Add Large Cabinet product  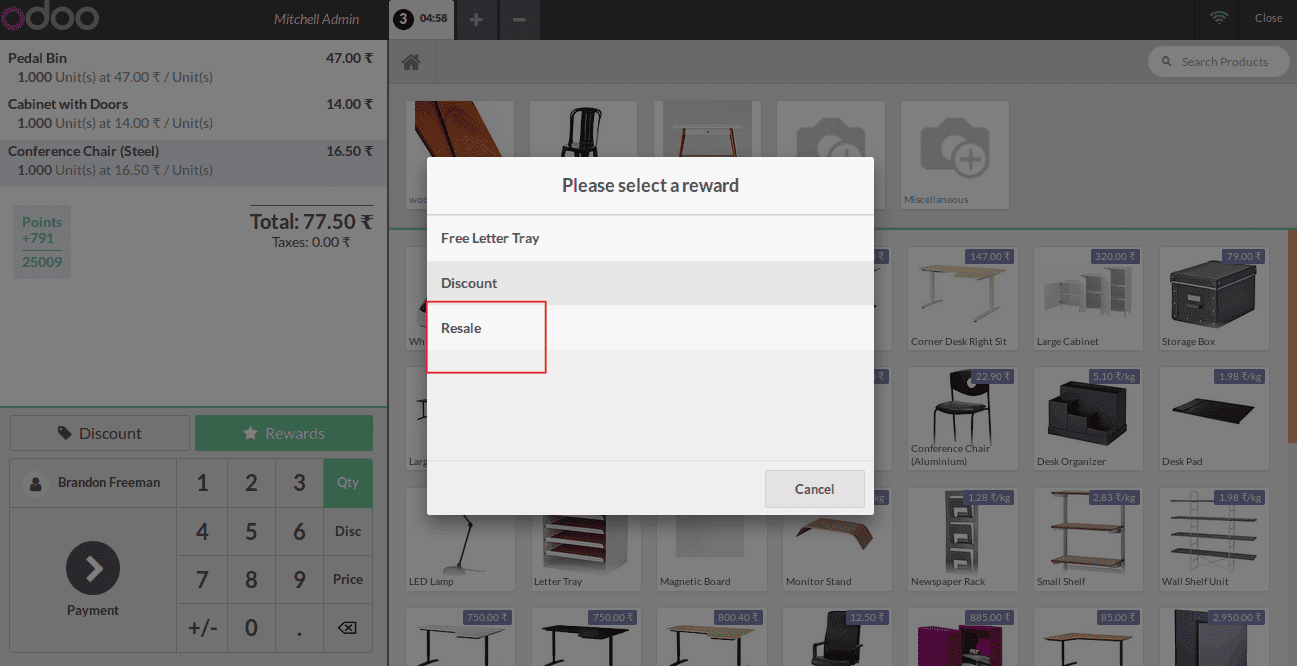[1088, 298]
